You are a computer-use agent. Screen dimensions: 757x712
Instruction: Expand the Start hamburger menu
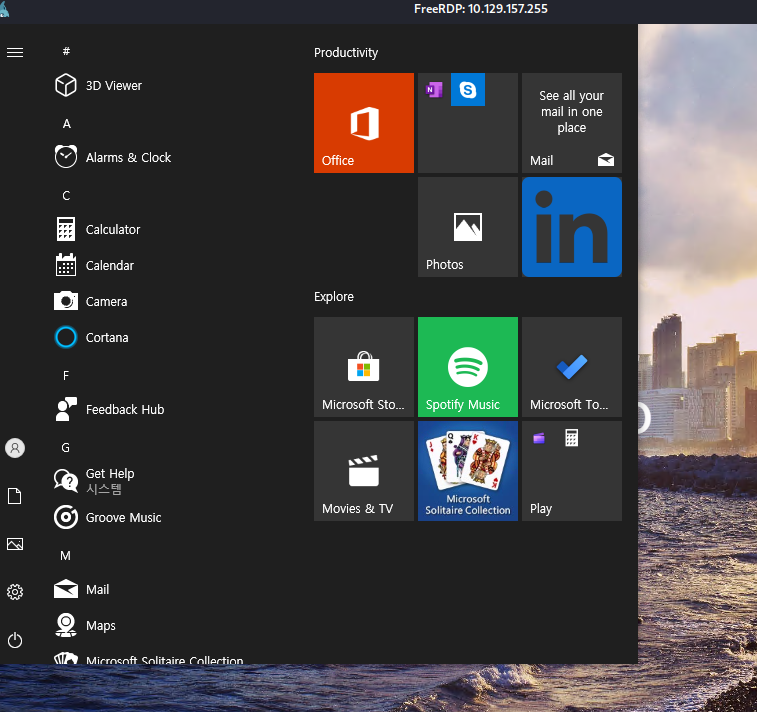point(15,52)
